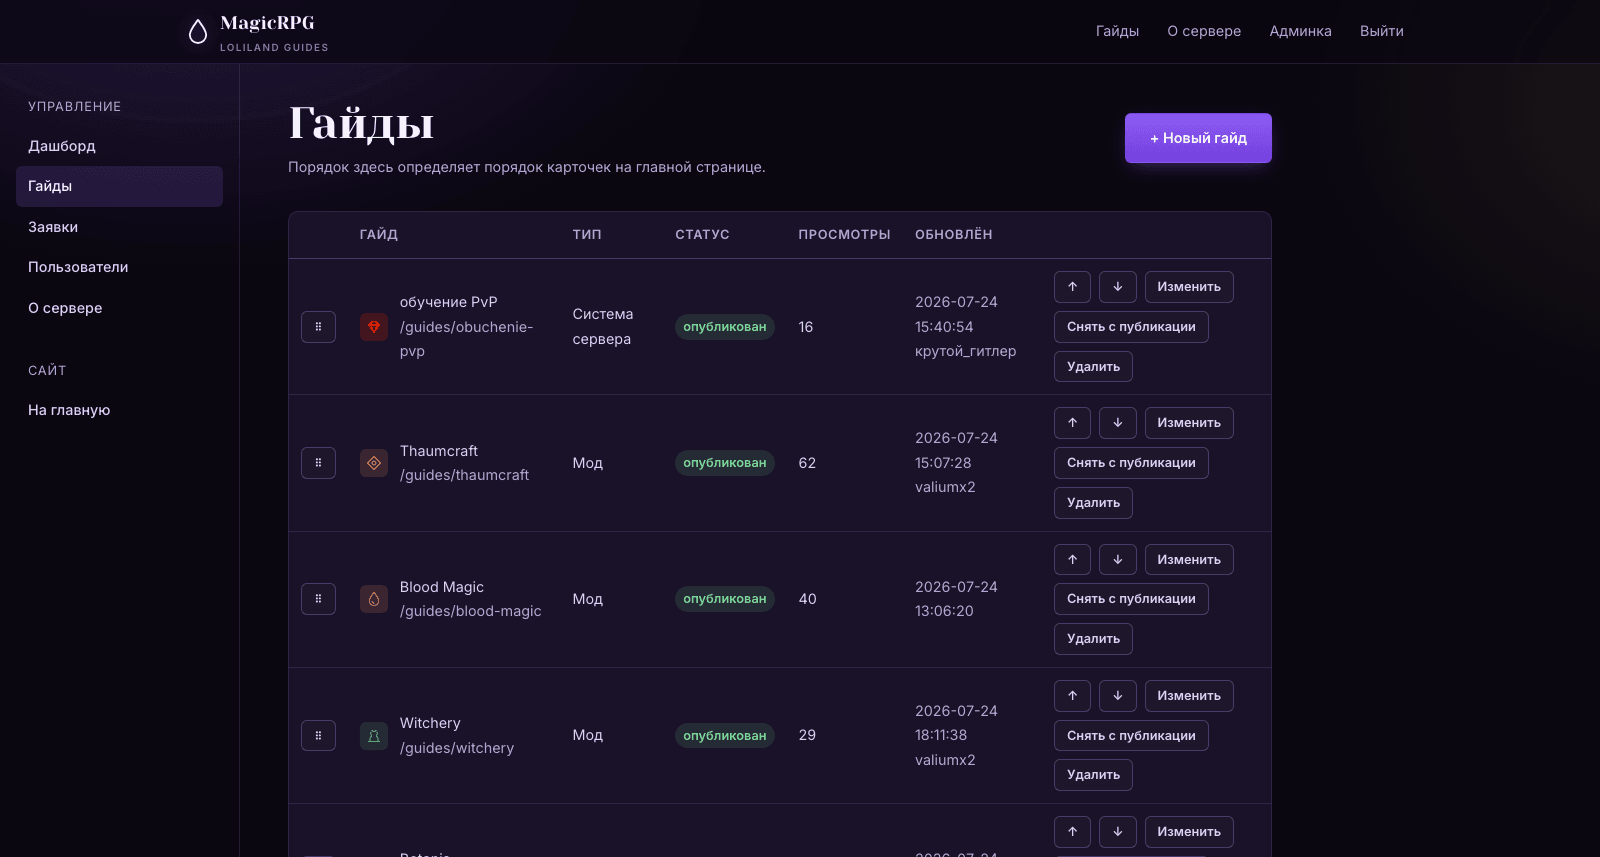
Task: Click down arrow in the partially visible bottom row
Action: click(1118, 832)
